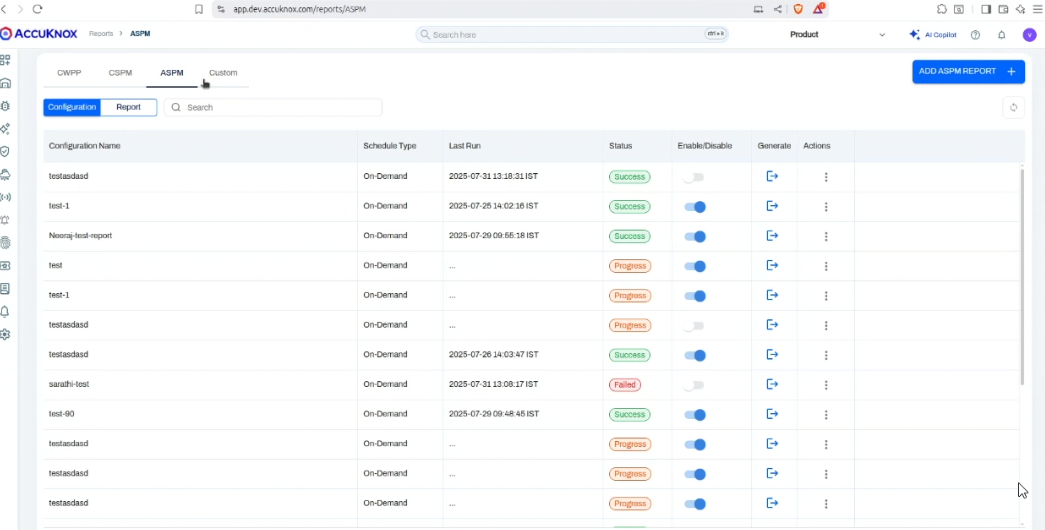1045x530 pixels.
Task: Click ADD ASPM REPORT button
Action: coord(968,71)
